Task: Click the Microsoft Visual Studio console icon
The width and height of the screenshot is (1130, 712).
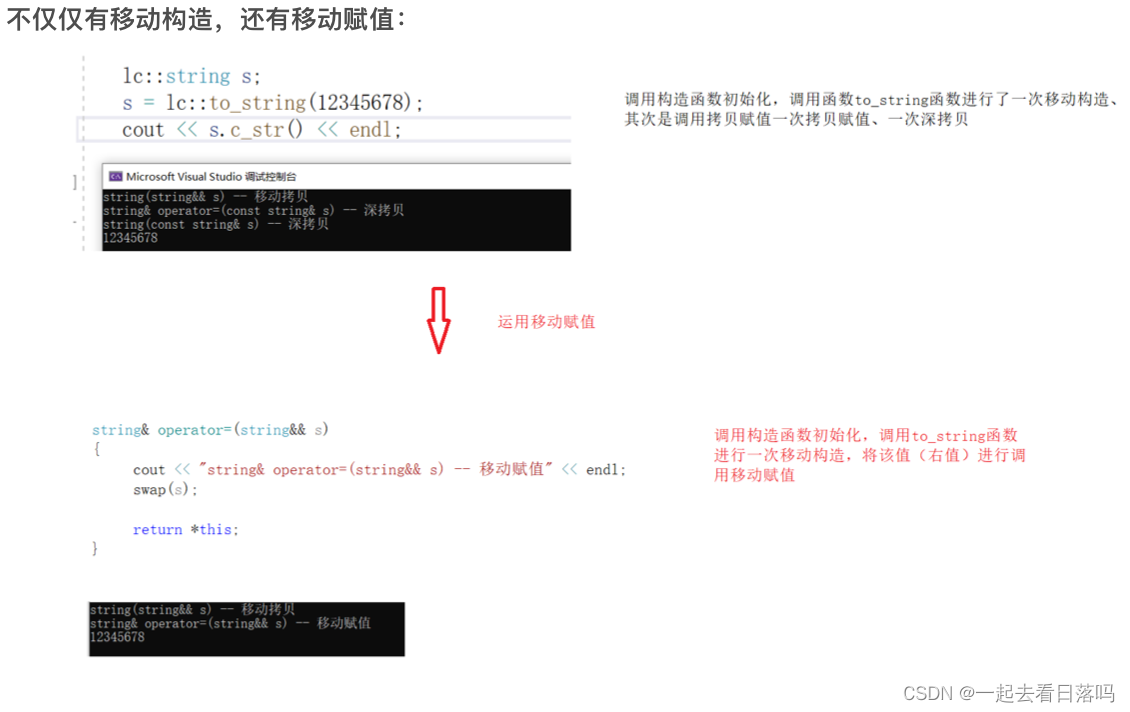Action: [x=116, y=176]
